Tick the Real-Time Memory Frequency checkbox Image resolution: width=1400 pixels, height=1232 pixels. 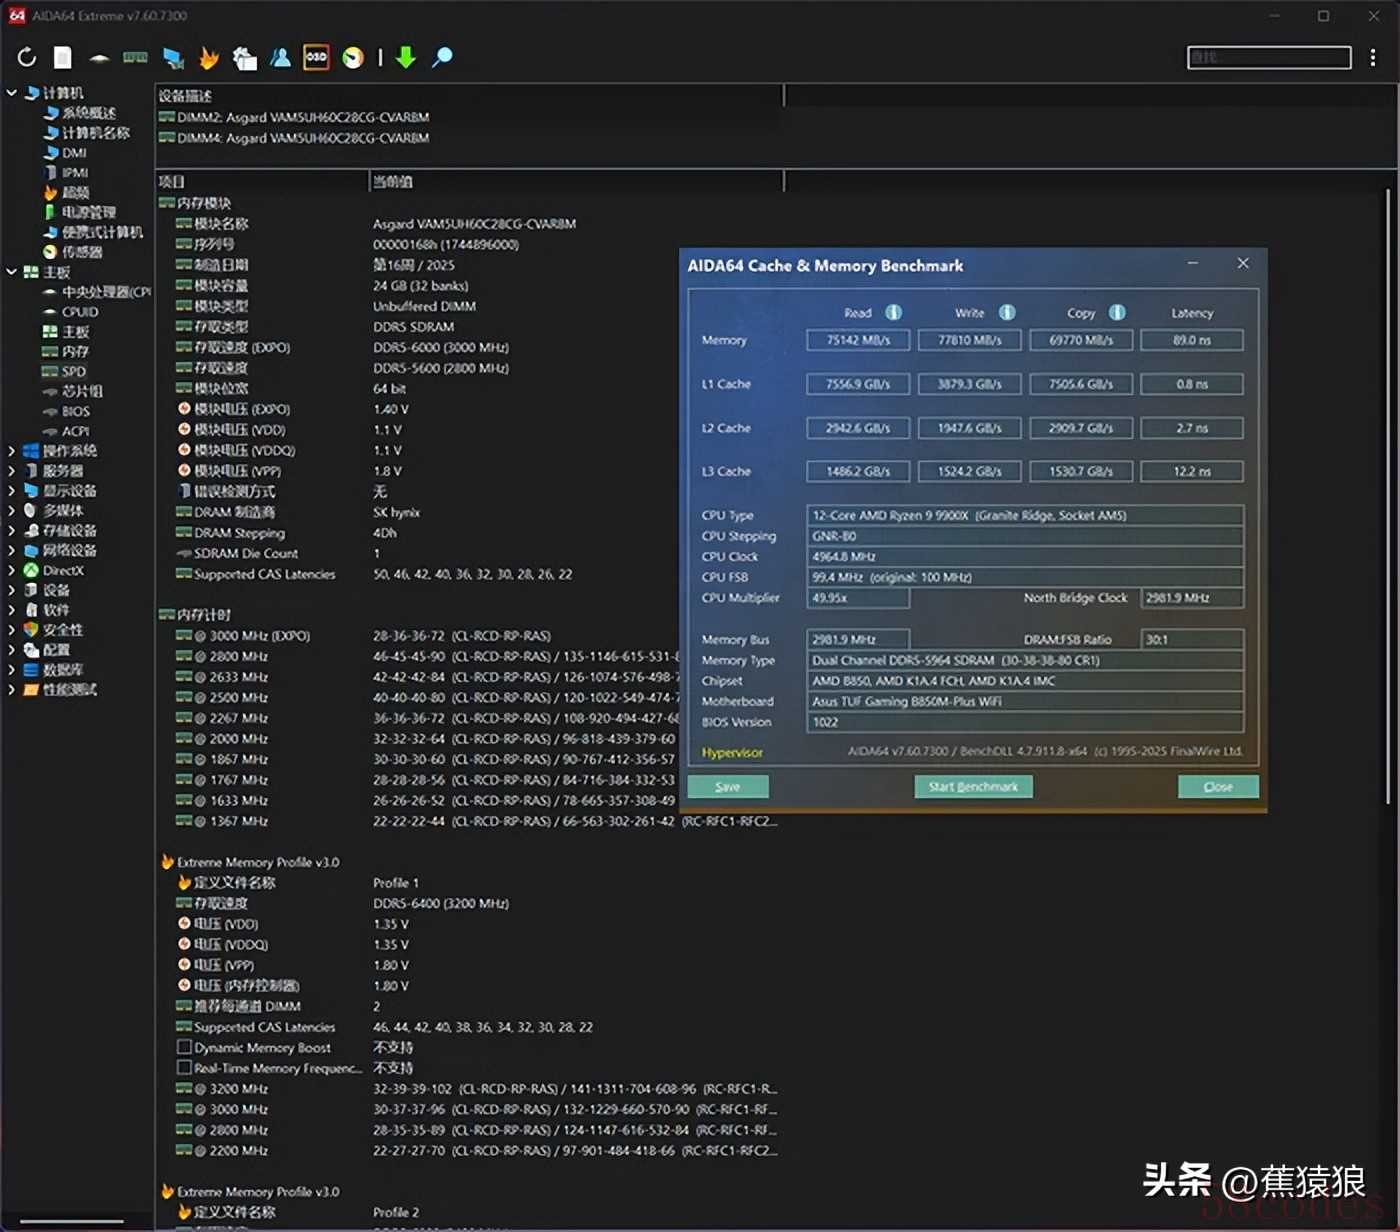[184, 1068]
